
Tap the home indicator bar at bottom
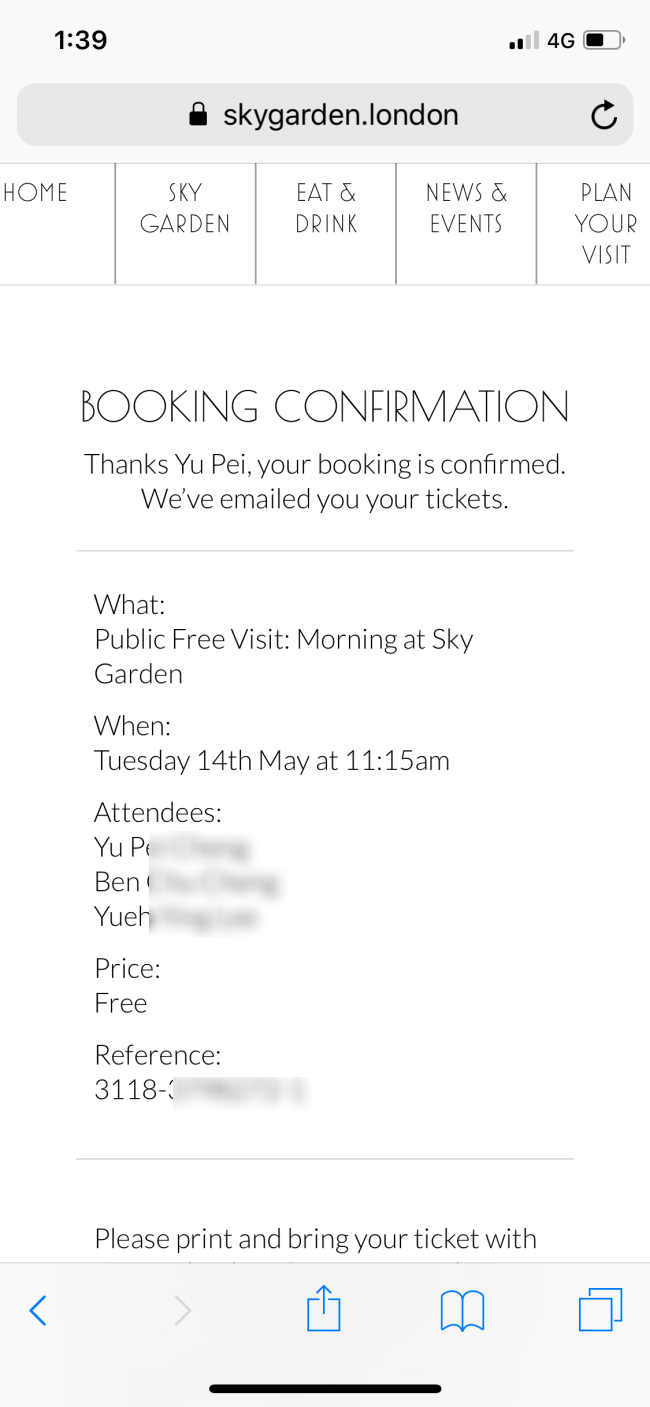[x=325, y=1388]
